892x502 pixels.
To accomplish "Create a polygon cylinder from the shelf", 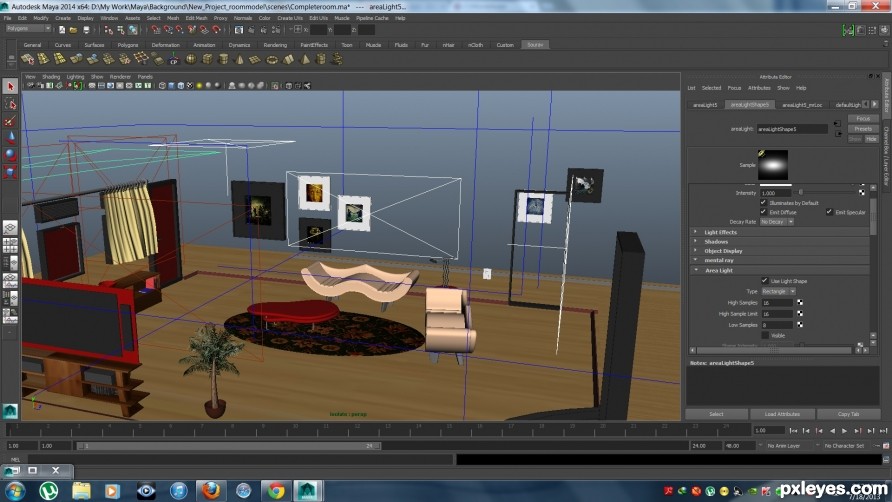I will tap(224, 59).
